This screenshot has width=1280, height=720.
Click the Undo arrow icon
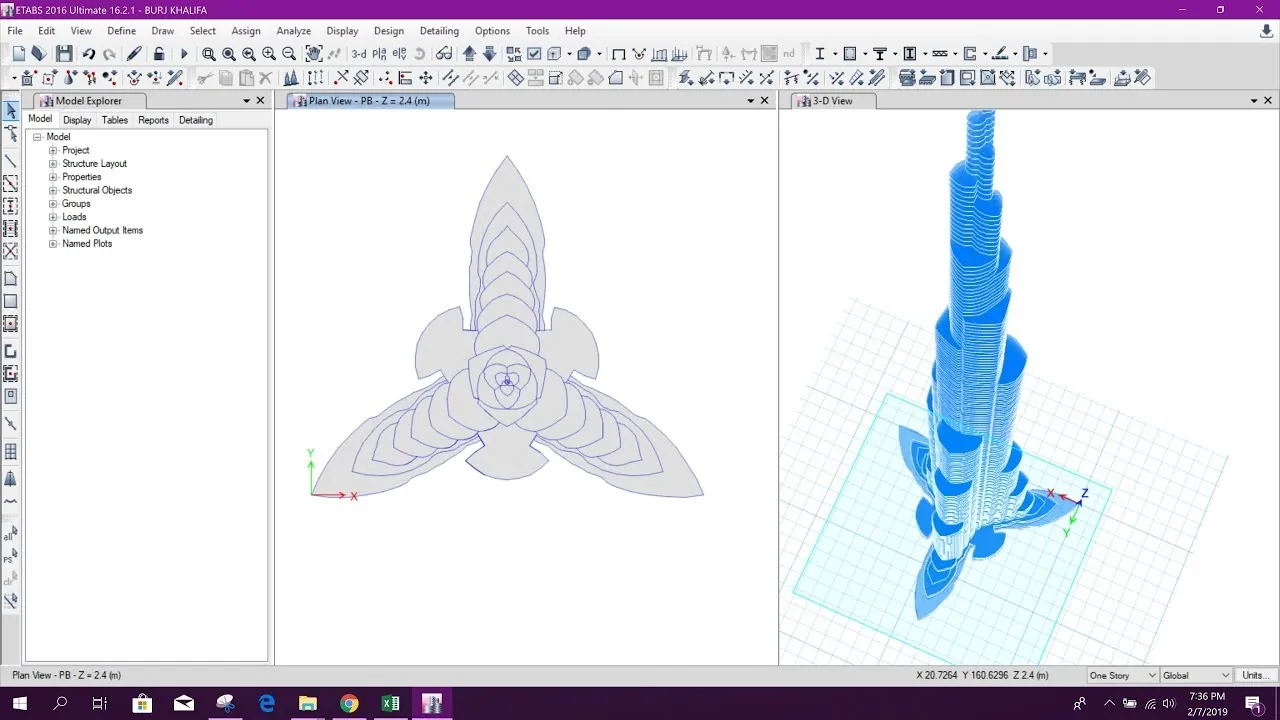point(89,54)
